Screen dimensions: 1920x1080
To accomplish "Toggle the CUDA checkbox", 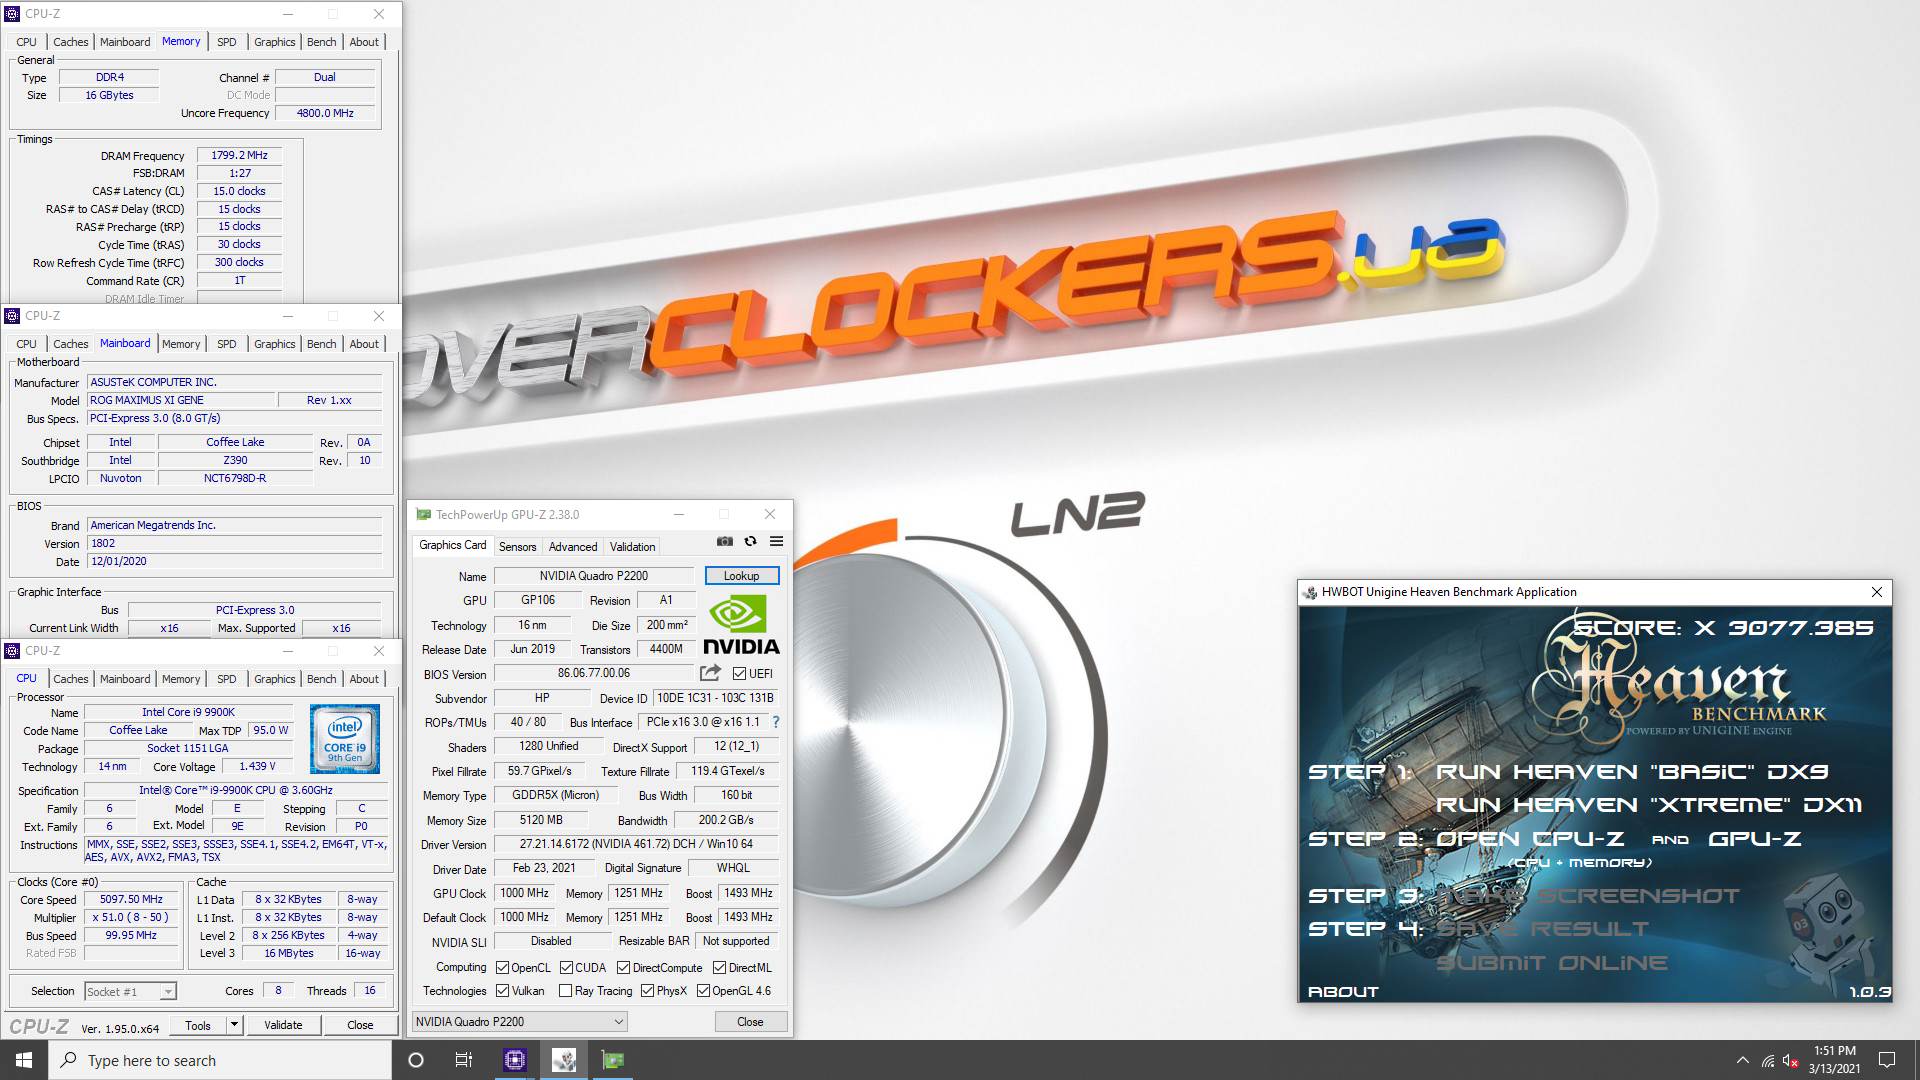I will (x=566, y=968).
